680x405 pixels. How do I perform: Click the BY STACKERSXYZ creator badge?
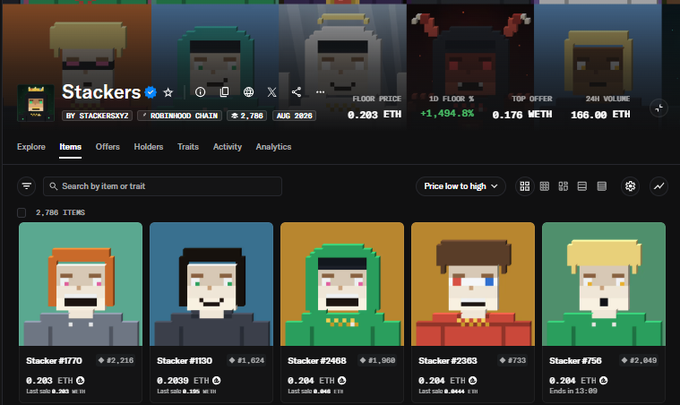97,116
